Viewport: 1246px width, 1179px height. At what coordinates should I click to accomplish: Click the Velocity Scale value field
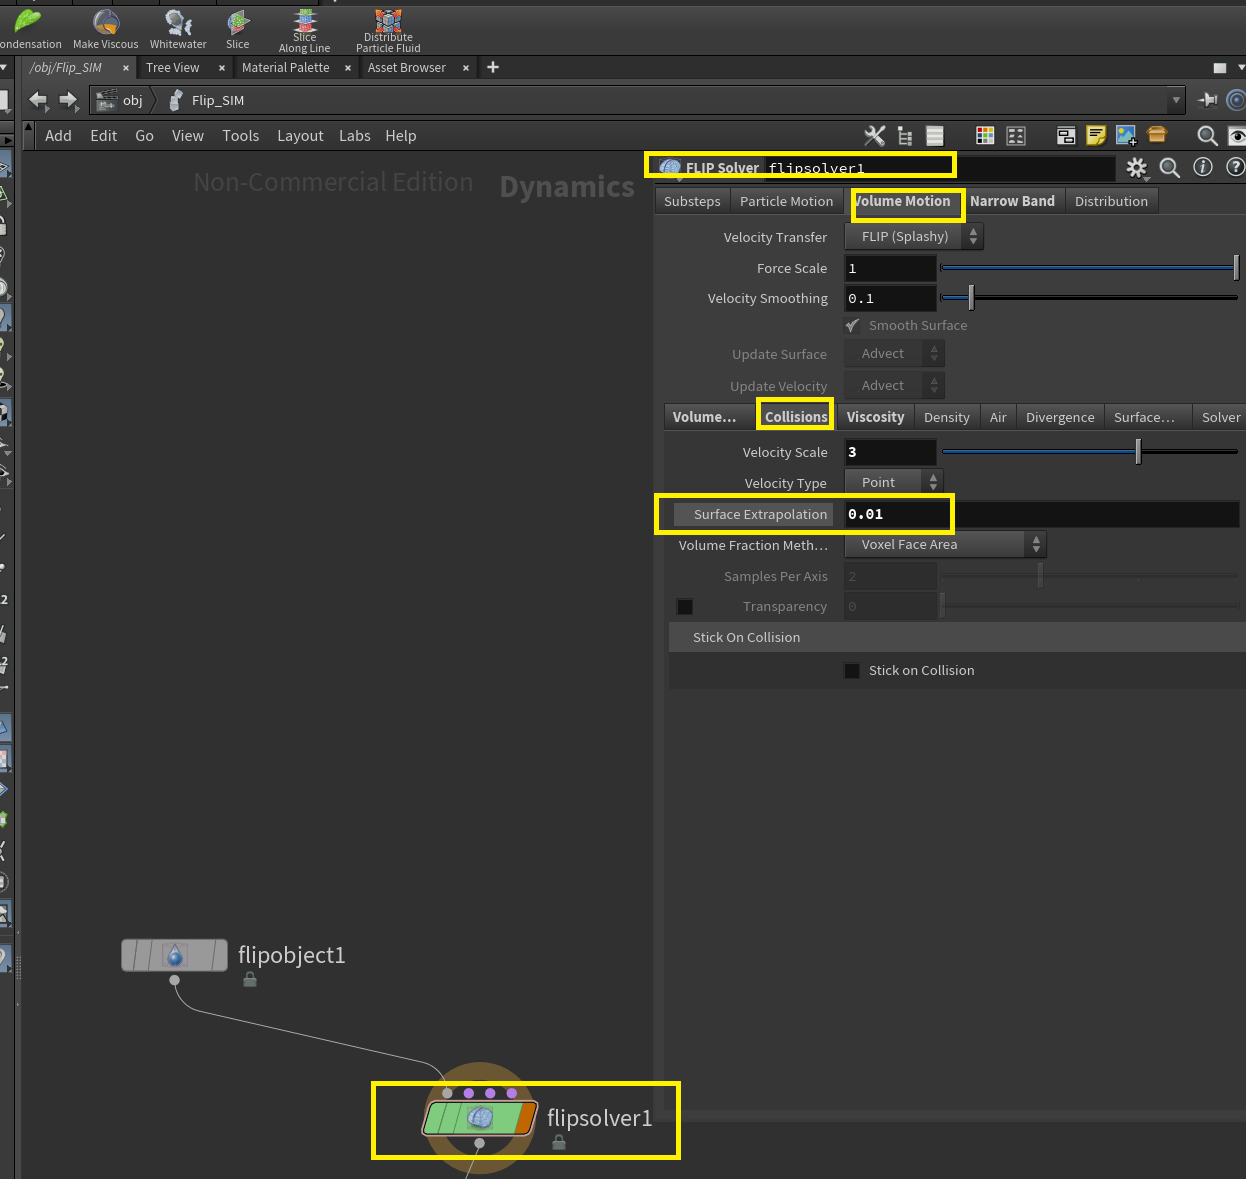pos(891,452)
